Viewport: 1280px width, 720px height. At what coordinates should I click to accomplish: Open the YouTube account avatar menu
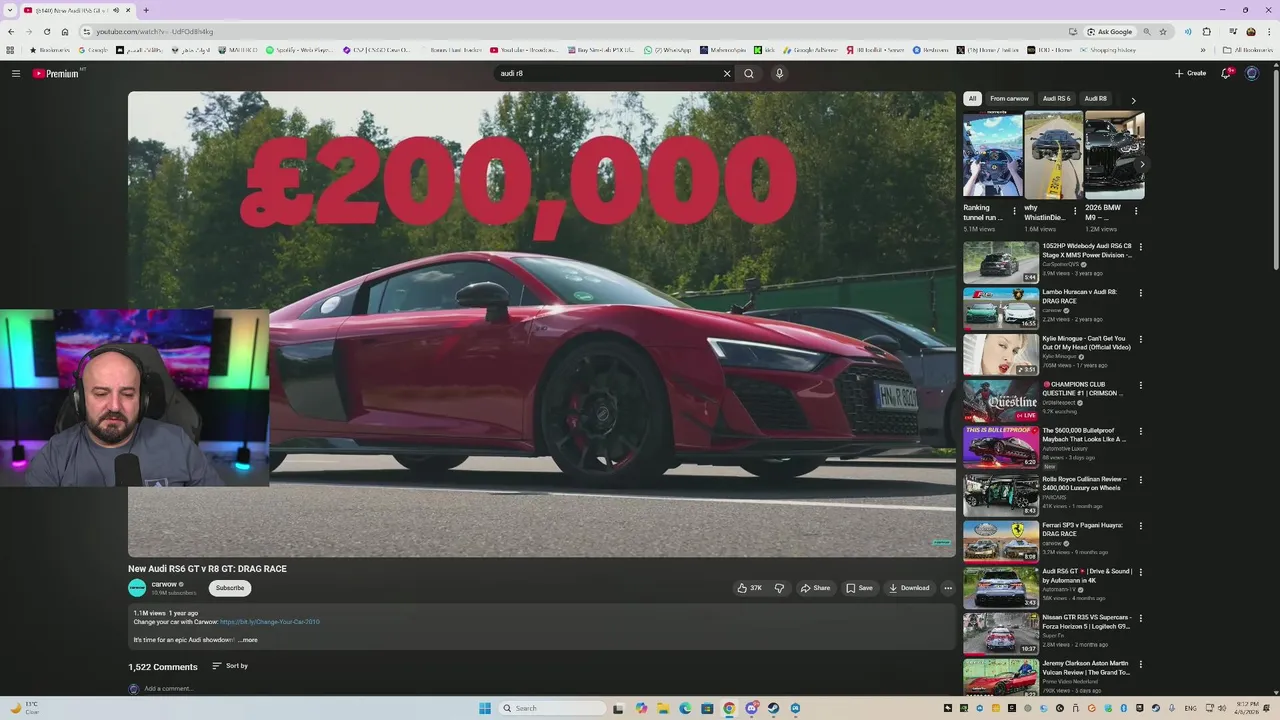tap(1251, 73)
